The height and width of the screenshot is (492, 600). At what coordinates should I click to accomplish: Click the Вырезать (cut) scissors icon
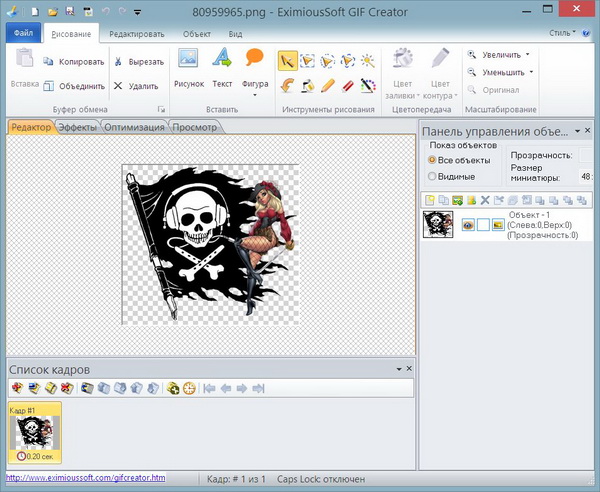click(118, 62)
